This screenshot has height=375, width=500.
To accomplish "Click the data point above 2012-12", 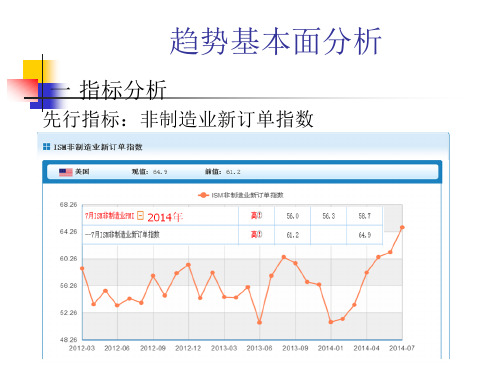I will coord(188,265).
